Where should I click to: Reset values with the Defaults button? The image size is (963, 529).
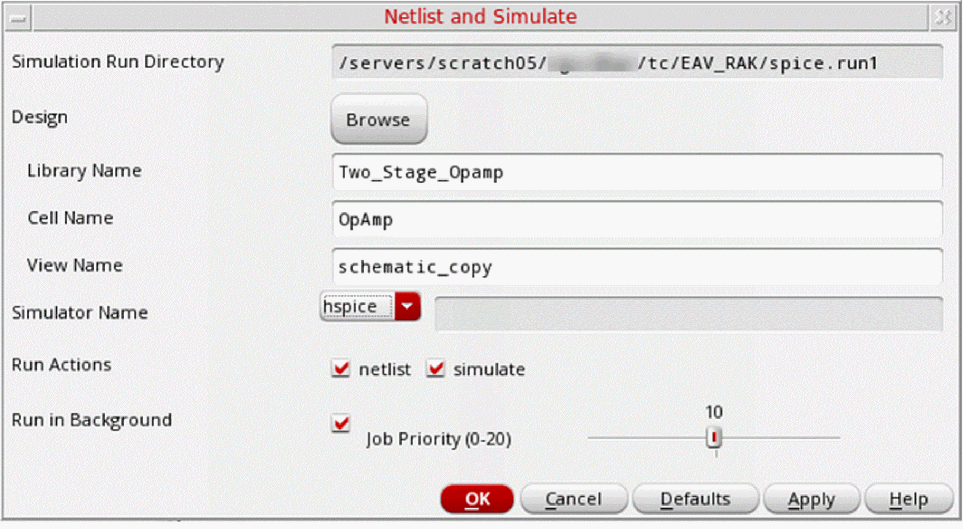click(x=696, y=499)
